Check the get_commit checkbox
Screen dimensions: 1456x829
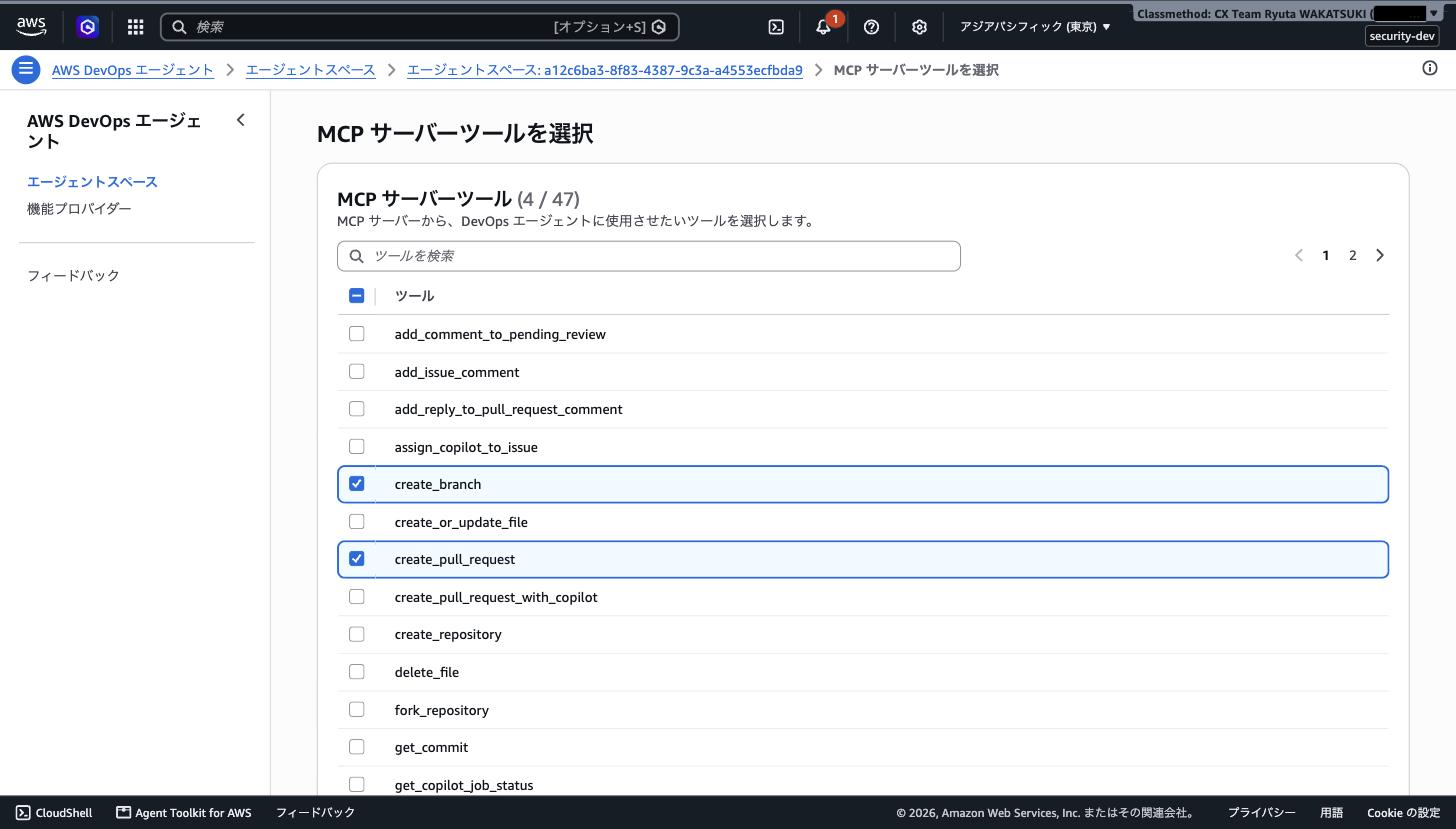click(356, 746)
